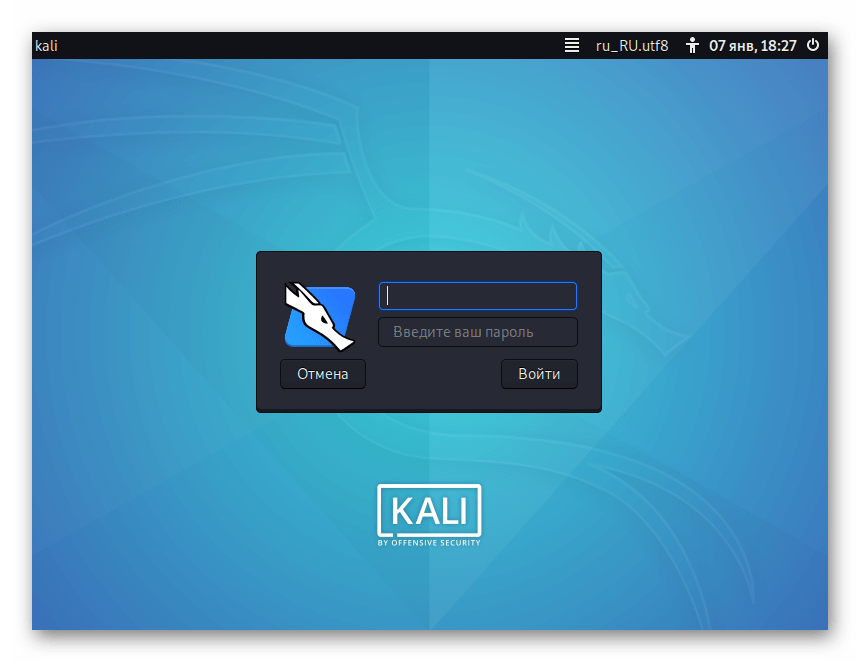The height and width of the screenshot is (662, 860).
Task: Expand the ru_RU.utf8 language selector
Action: coord(630,45)
